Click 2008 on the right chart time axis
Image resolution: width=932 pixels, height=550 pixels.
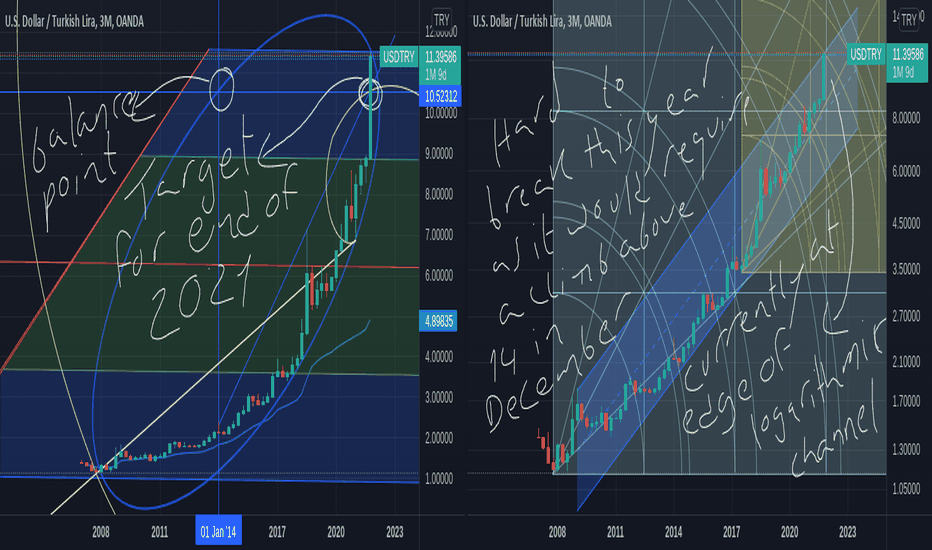(x=557, y=532)
